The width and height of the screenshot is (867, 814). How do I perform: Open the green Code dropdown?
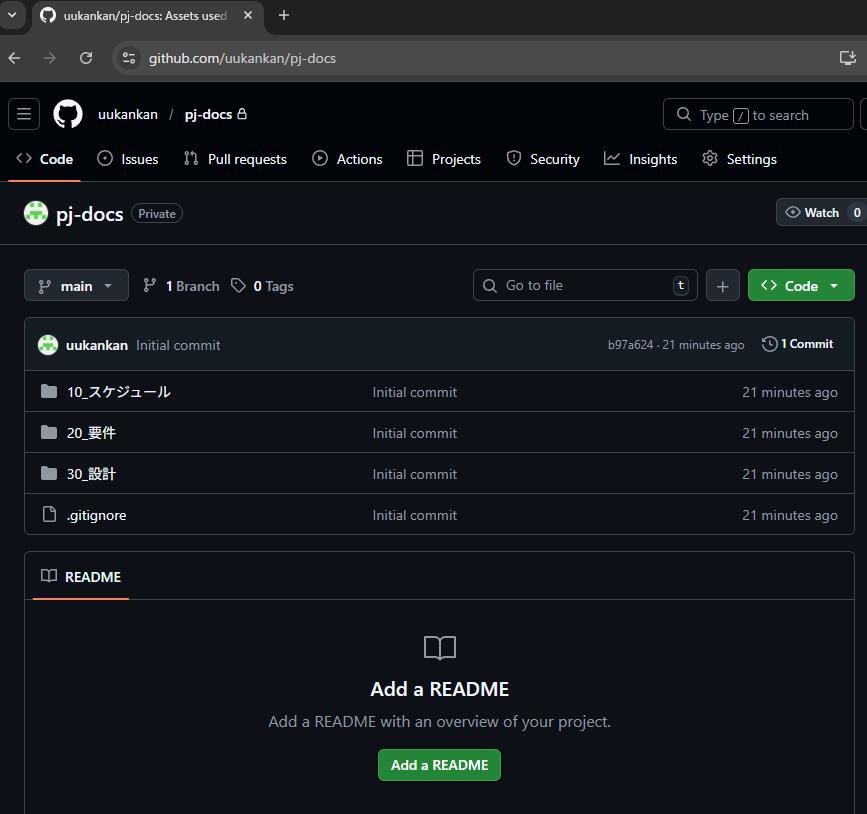pos(800,286)
